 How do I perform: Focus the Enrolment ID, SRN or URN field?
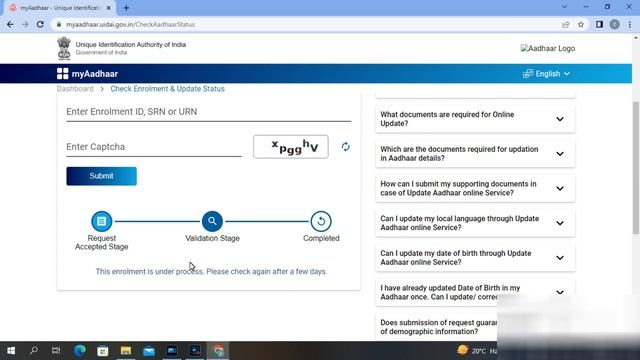(209, 112)
